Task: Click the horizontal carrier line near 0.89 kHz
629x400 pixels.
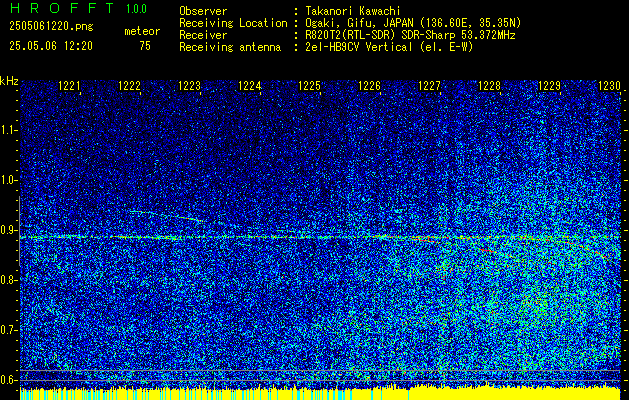Action: [x=320, y=237]
